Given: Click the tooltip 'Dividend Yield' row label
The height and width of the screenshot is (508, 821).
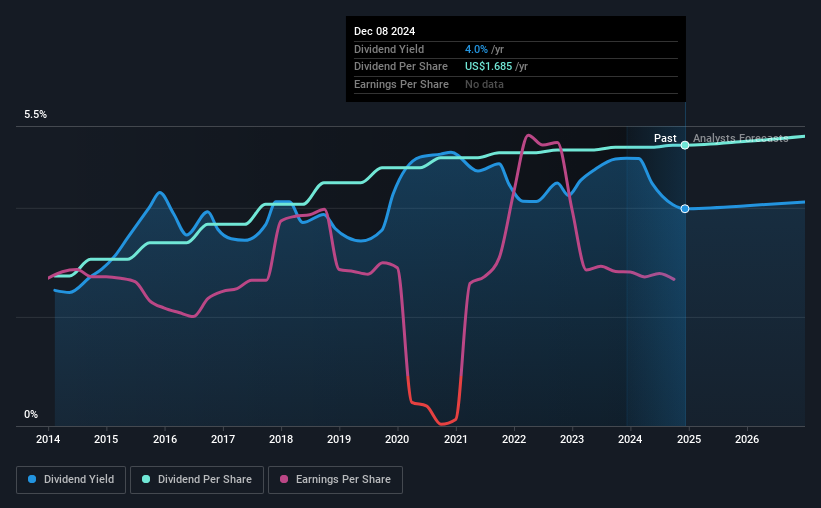Looking at the screenshot, I should tap(389, 49).
